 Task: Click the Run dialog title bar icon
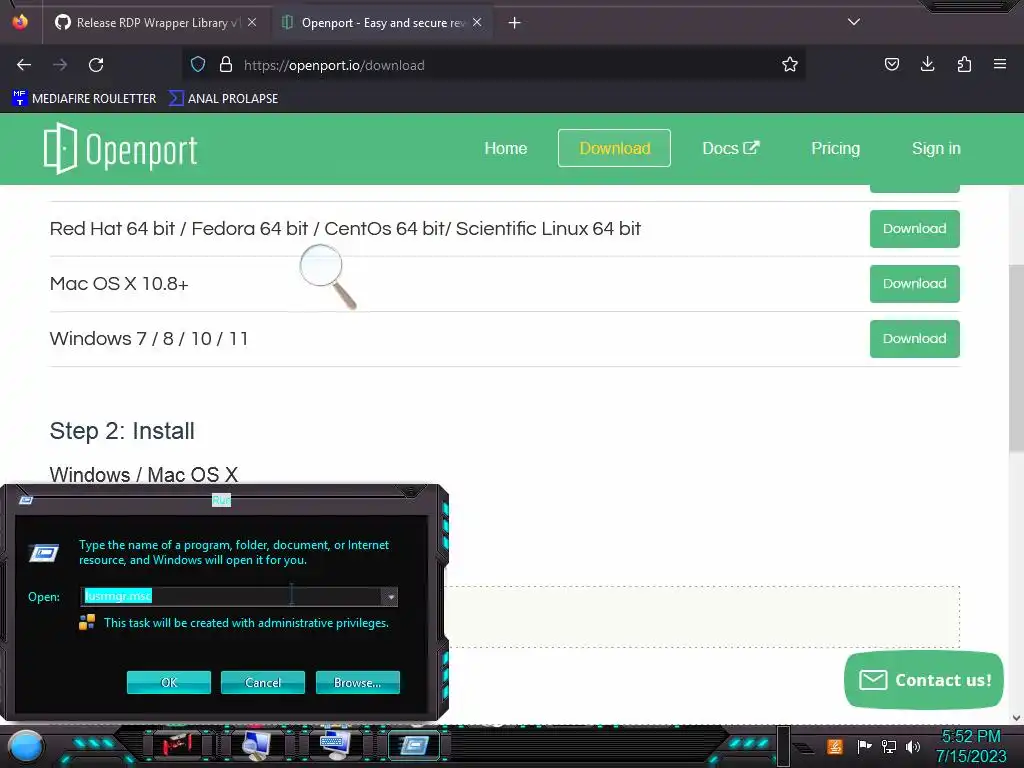click(26, 500)
